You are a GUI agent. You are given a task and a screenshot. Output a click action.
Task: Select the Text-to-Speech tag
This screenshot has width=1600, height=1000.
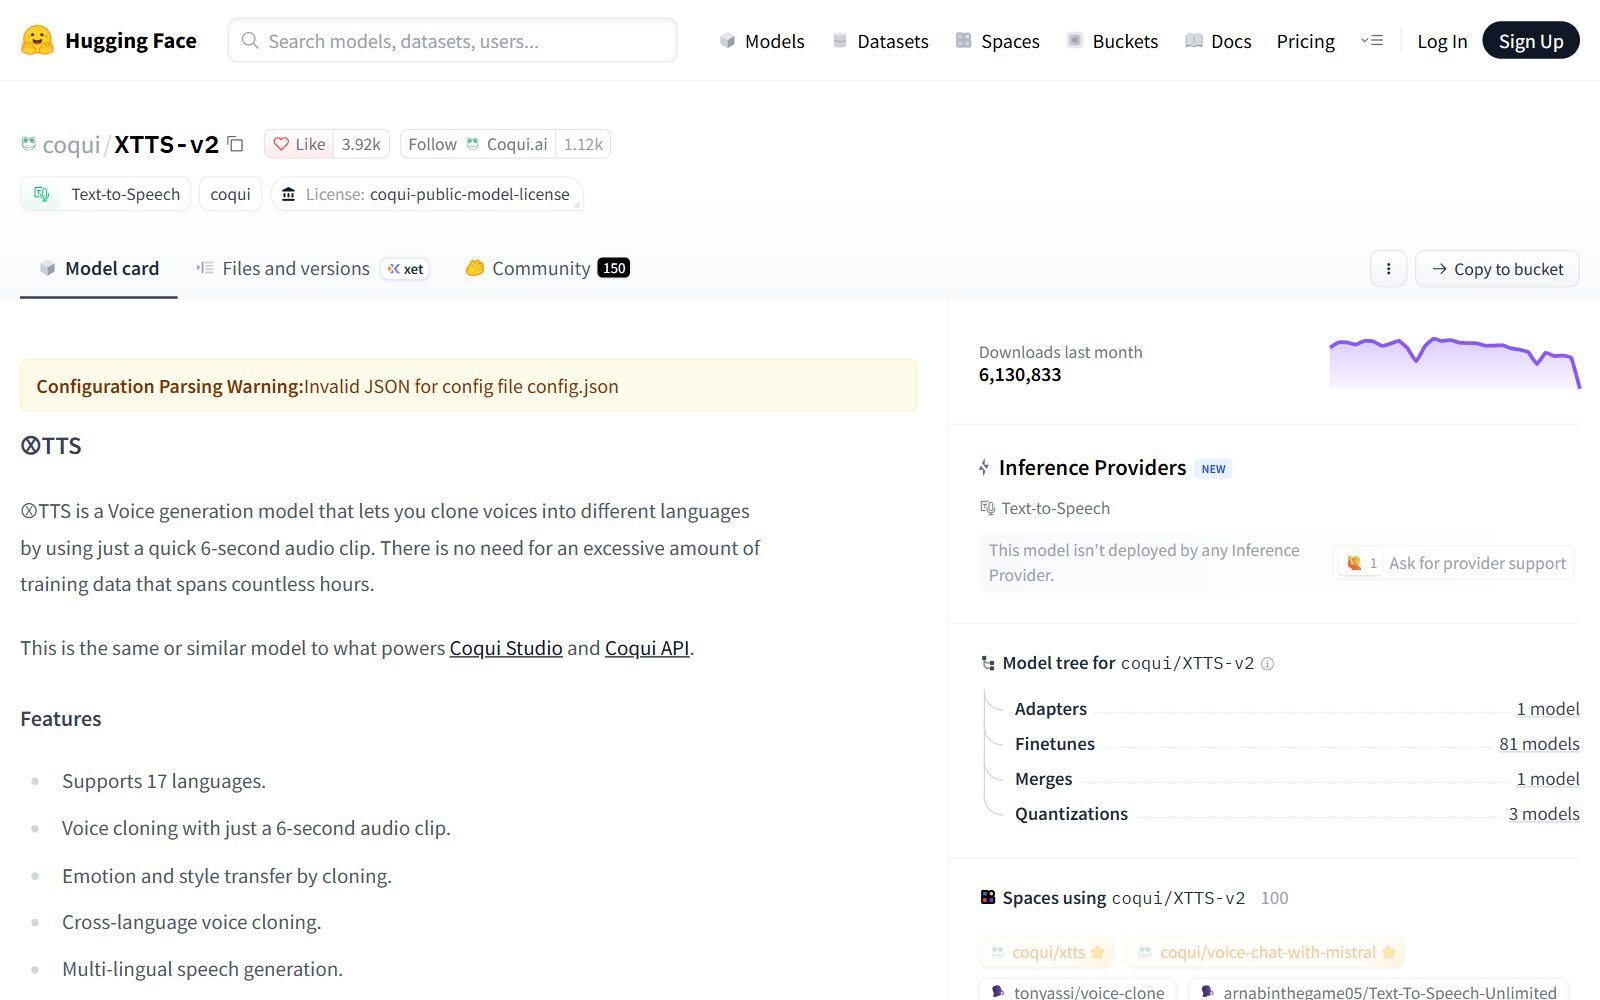click(x=106, y=194)
